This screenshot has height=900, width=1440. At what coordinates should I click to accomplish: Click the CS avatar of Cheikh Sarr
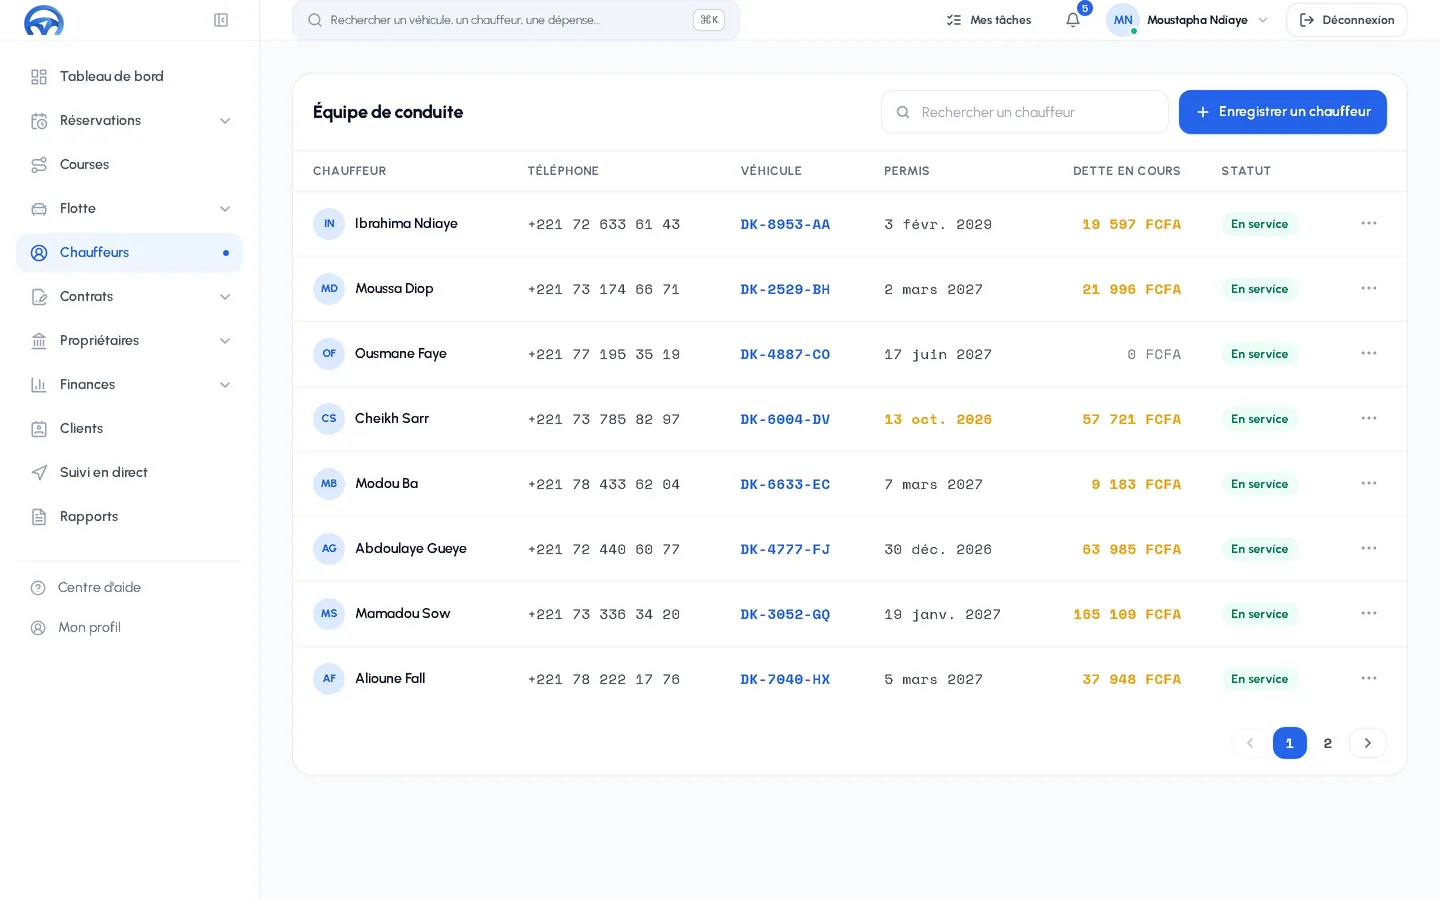329,419
